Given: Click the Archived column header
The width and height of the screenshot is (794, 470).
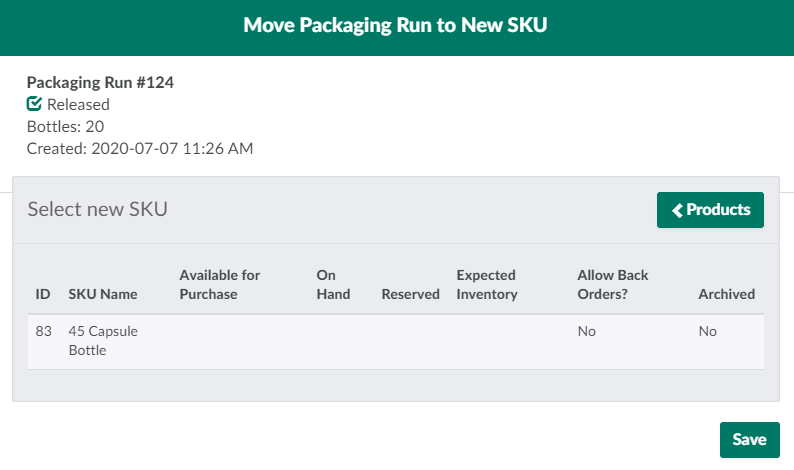Looking at the screenshot, I should click(726, 294).
